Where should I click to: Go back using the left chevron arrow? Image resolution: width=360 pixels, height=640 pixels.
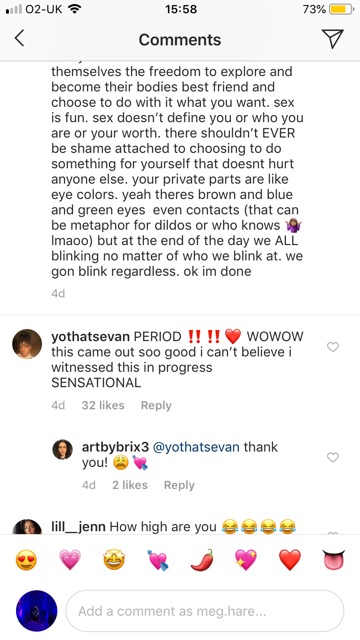19,39
